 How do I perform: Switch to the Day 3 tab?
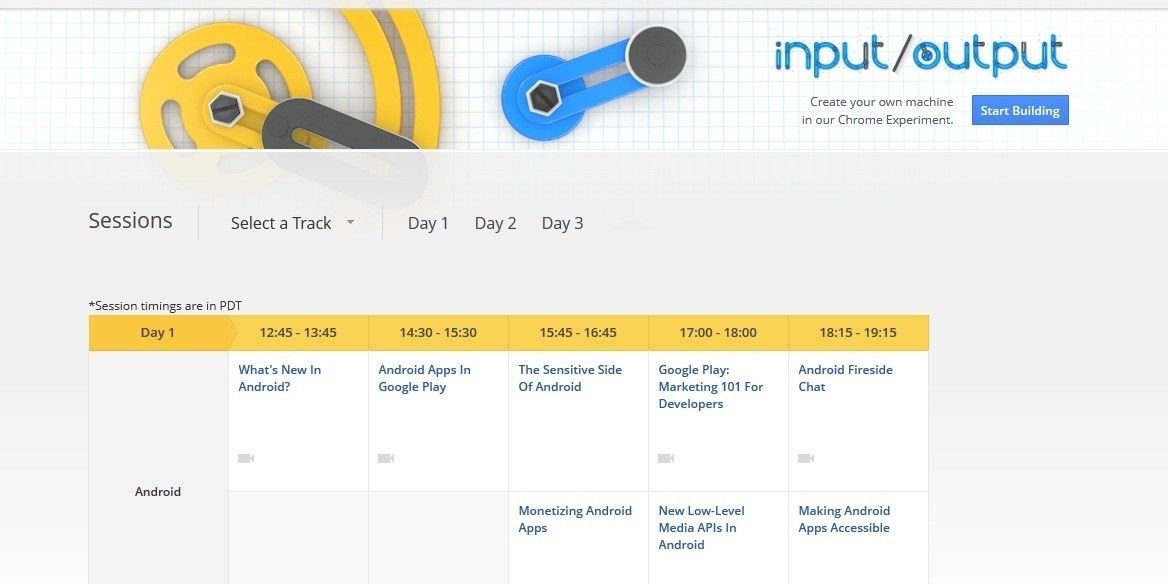[x=562, y=223]
